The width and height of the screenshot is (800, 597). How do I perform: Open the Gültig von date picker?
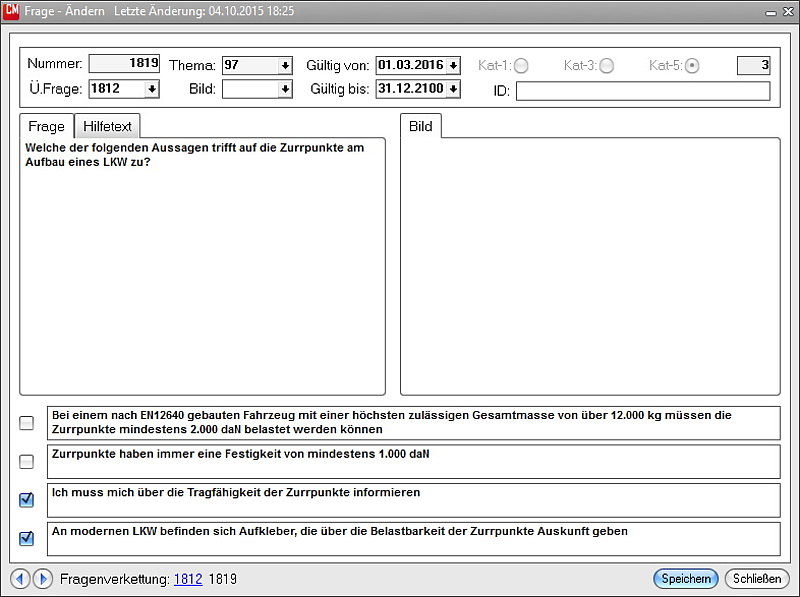(x=453, y=65)
